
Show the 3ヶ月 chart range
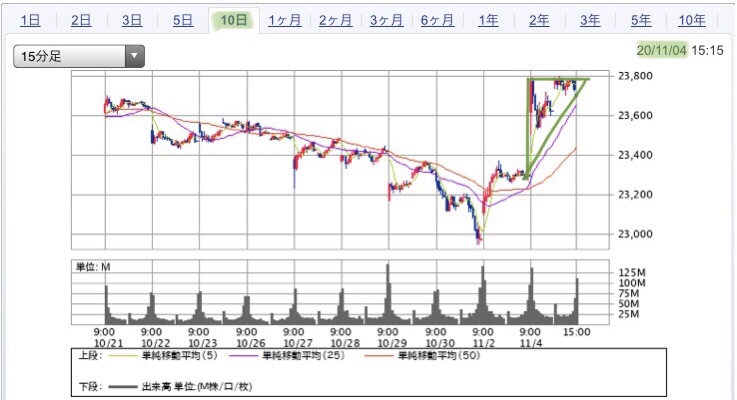click(x=386, y=20)
